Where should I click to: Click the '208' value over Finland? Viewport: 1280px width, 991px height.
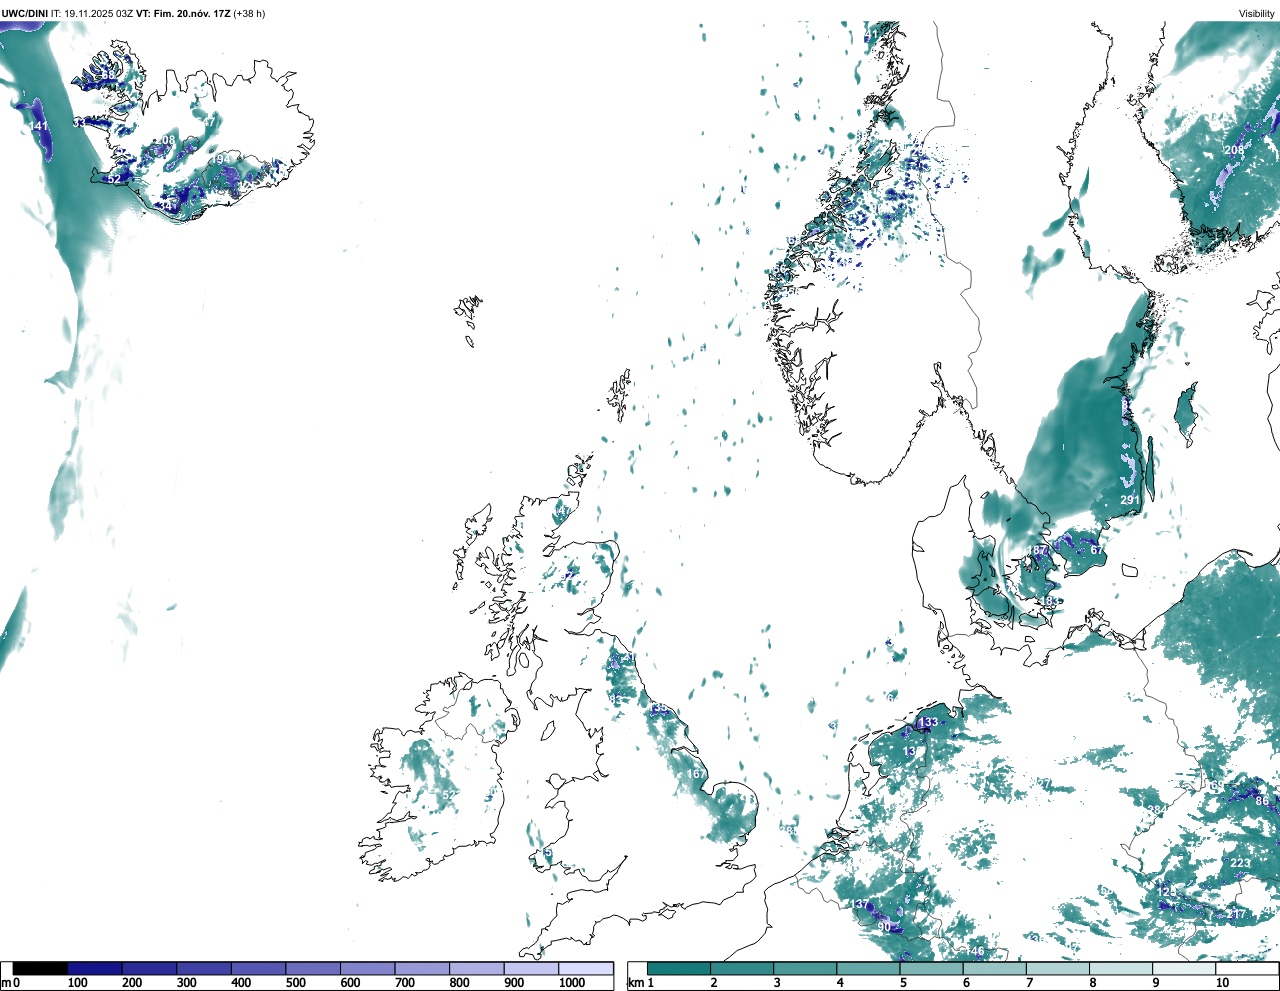pyautogui.click(x=1235, y=150)
